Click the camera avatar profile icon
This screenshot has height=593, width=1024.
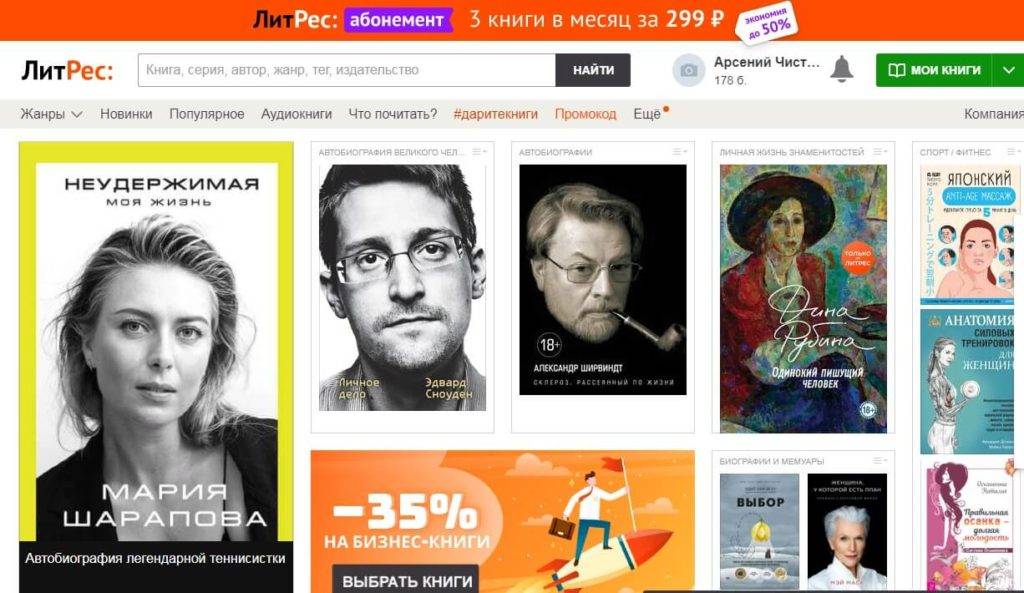point(689,70)
